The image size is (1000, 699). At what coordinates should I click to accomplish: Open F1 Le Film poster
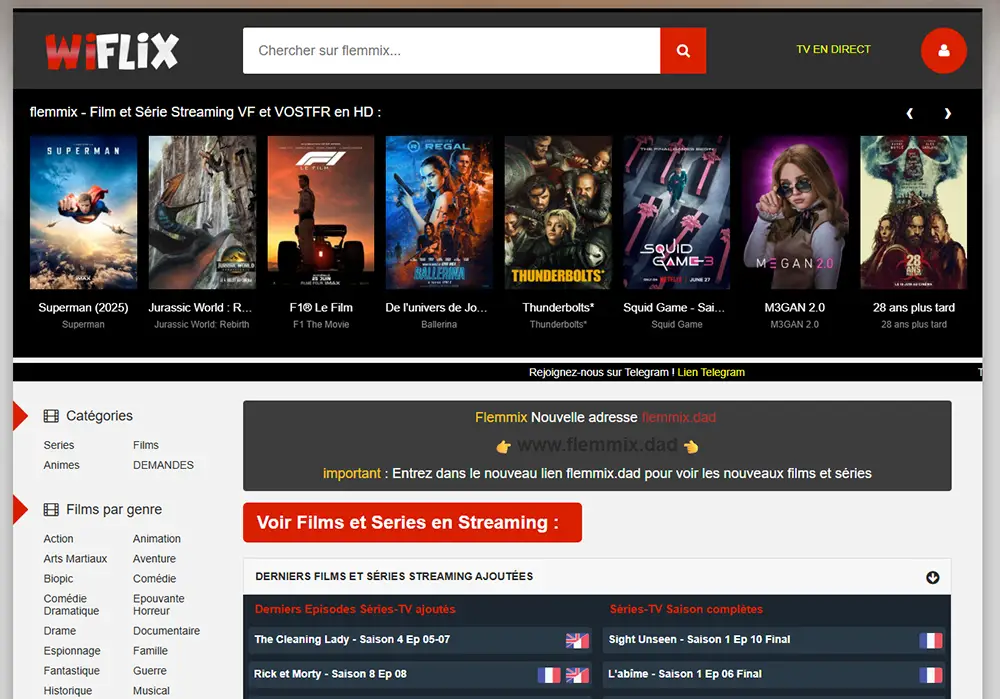pyautogui.click(x=321, y=212)
